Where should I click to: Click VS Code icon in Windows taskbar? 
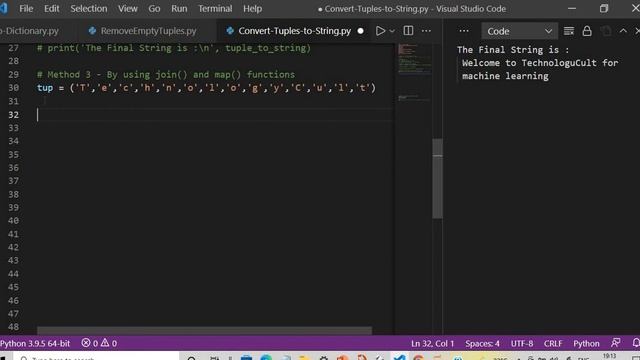pos(400,357)
